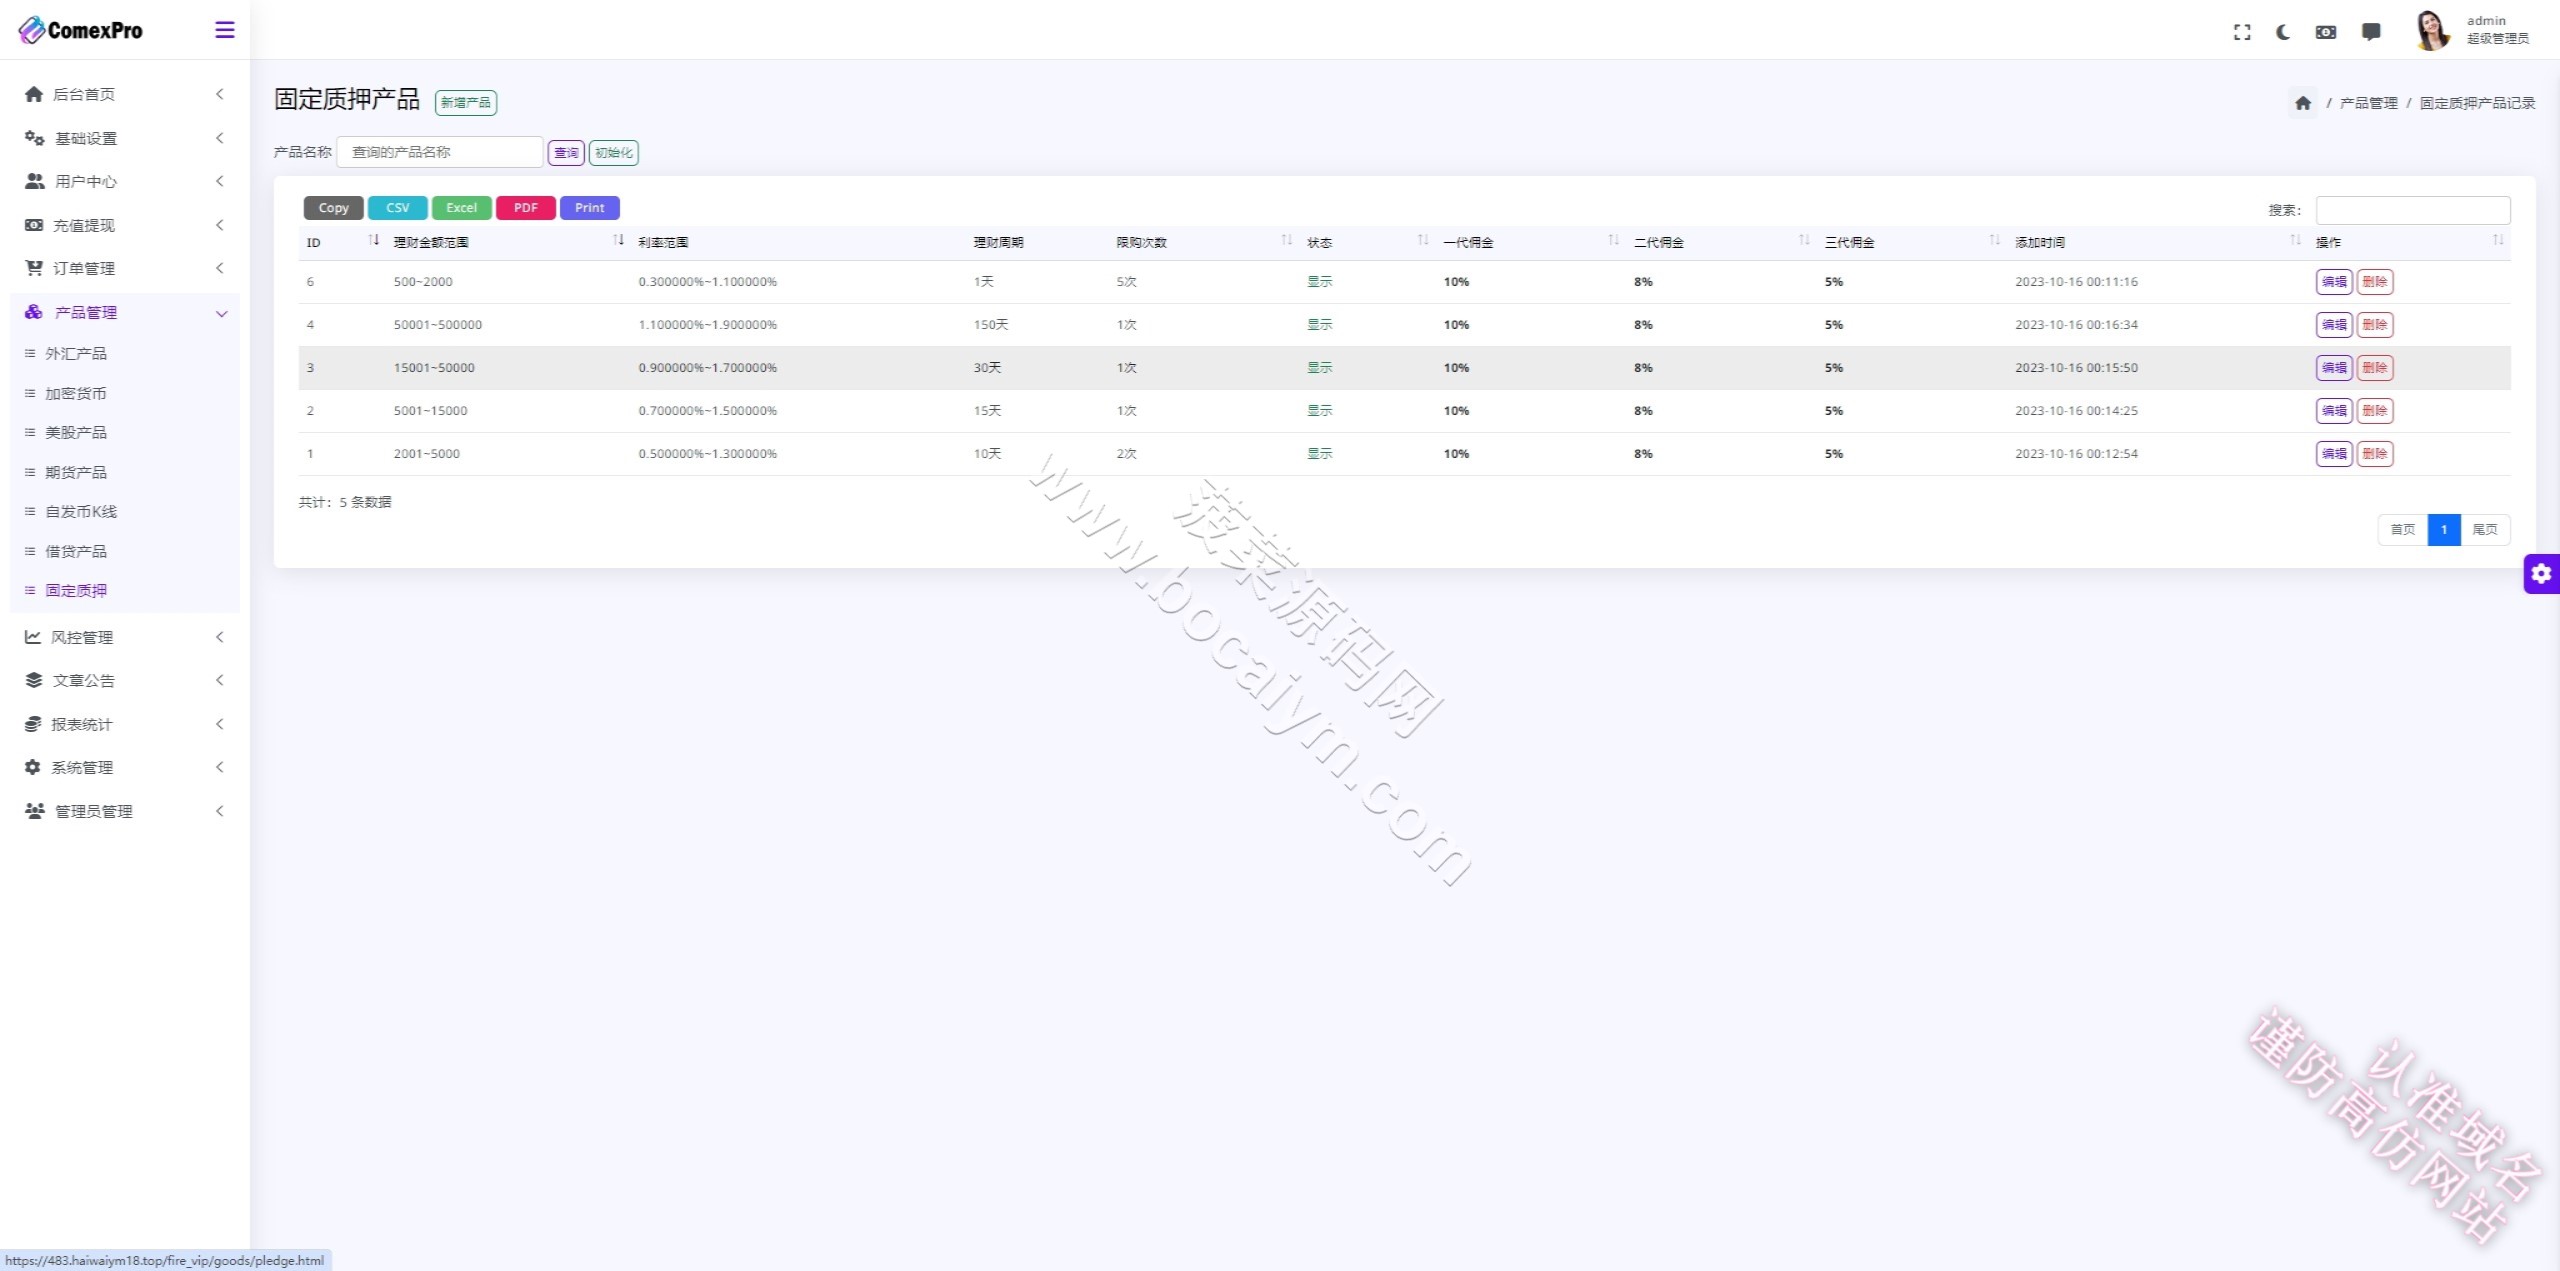Collapse the 产品管理 chevron
The image size is (2560, 1271).
[x=221, y=313]
